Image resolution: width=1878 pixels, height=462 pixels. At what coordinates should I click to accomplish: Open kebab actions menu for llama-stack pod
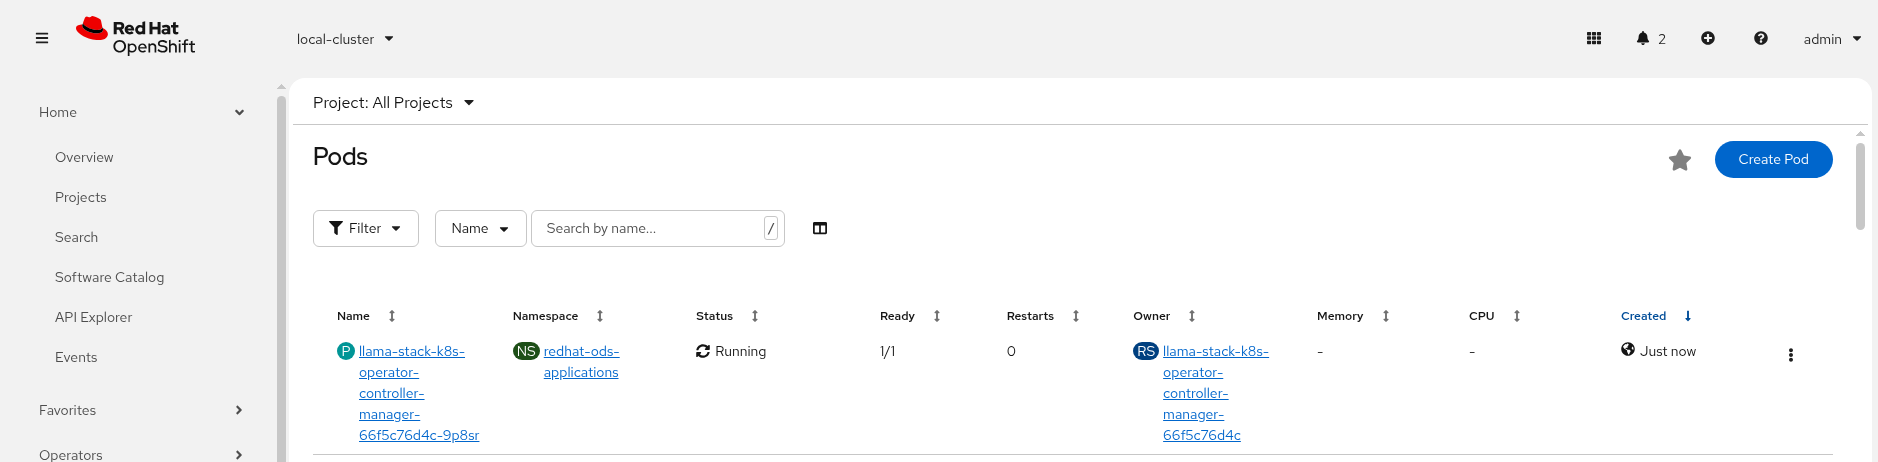pos(1791,355)
